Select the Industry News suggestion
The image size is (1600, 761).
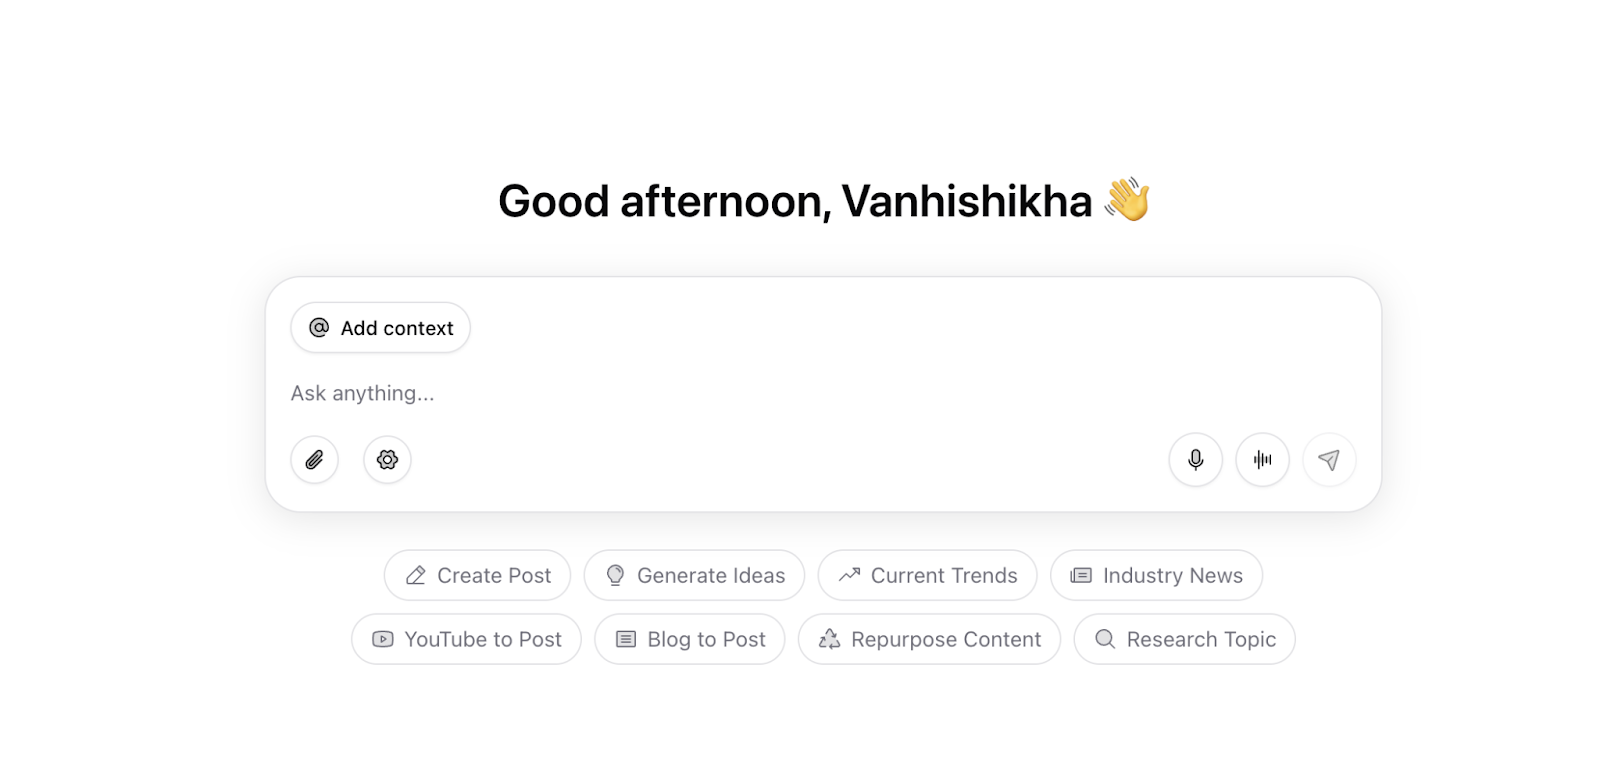pos(1156,576)
